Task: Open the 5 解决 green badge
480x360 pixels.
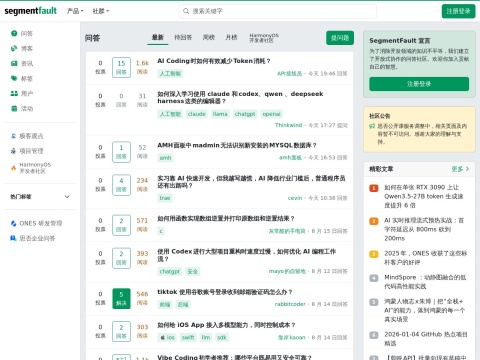Action: pos(121,298)
